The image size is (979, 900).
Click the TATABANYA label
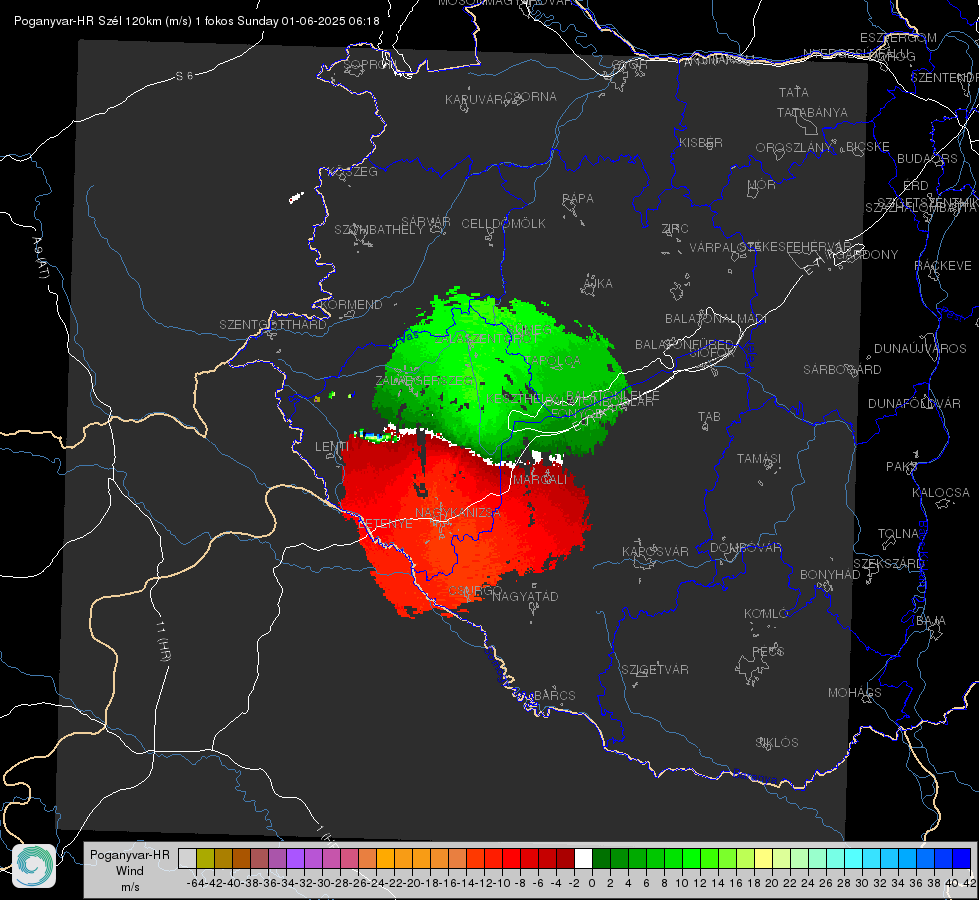coord(812,112)
